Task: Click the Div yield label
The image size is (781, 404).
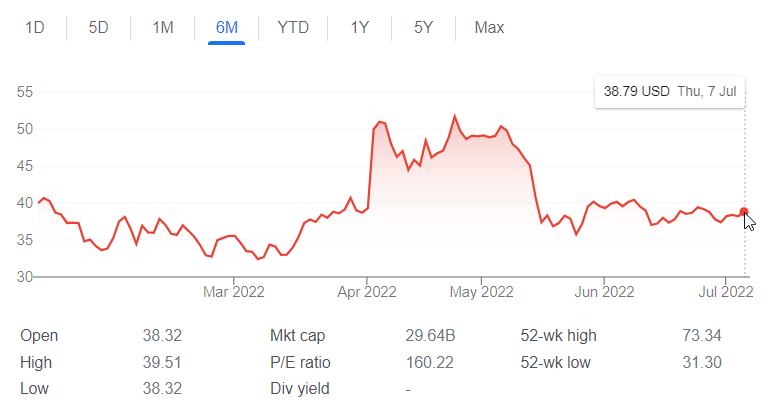Action: 300,388
